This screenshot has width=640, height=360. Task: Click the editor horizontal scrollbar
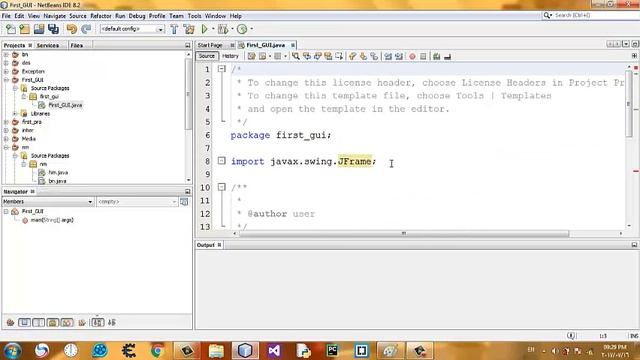click(x=404, y=233)
